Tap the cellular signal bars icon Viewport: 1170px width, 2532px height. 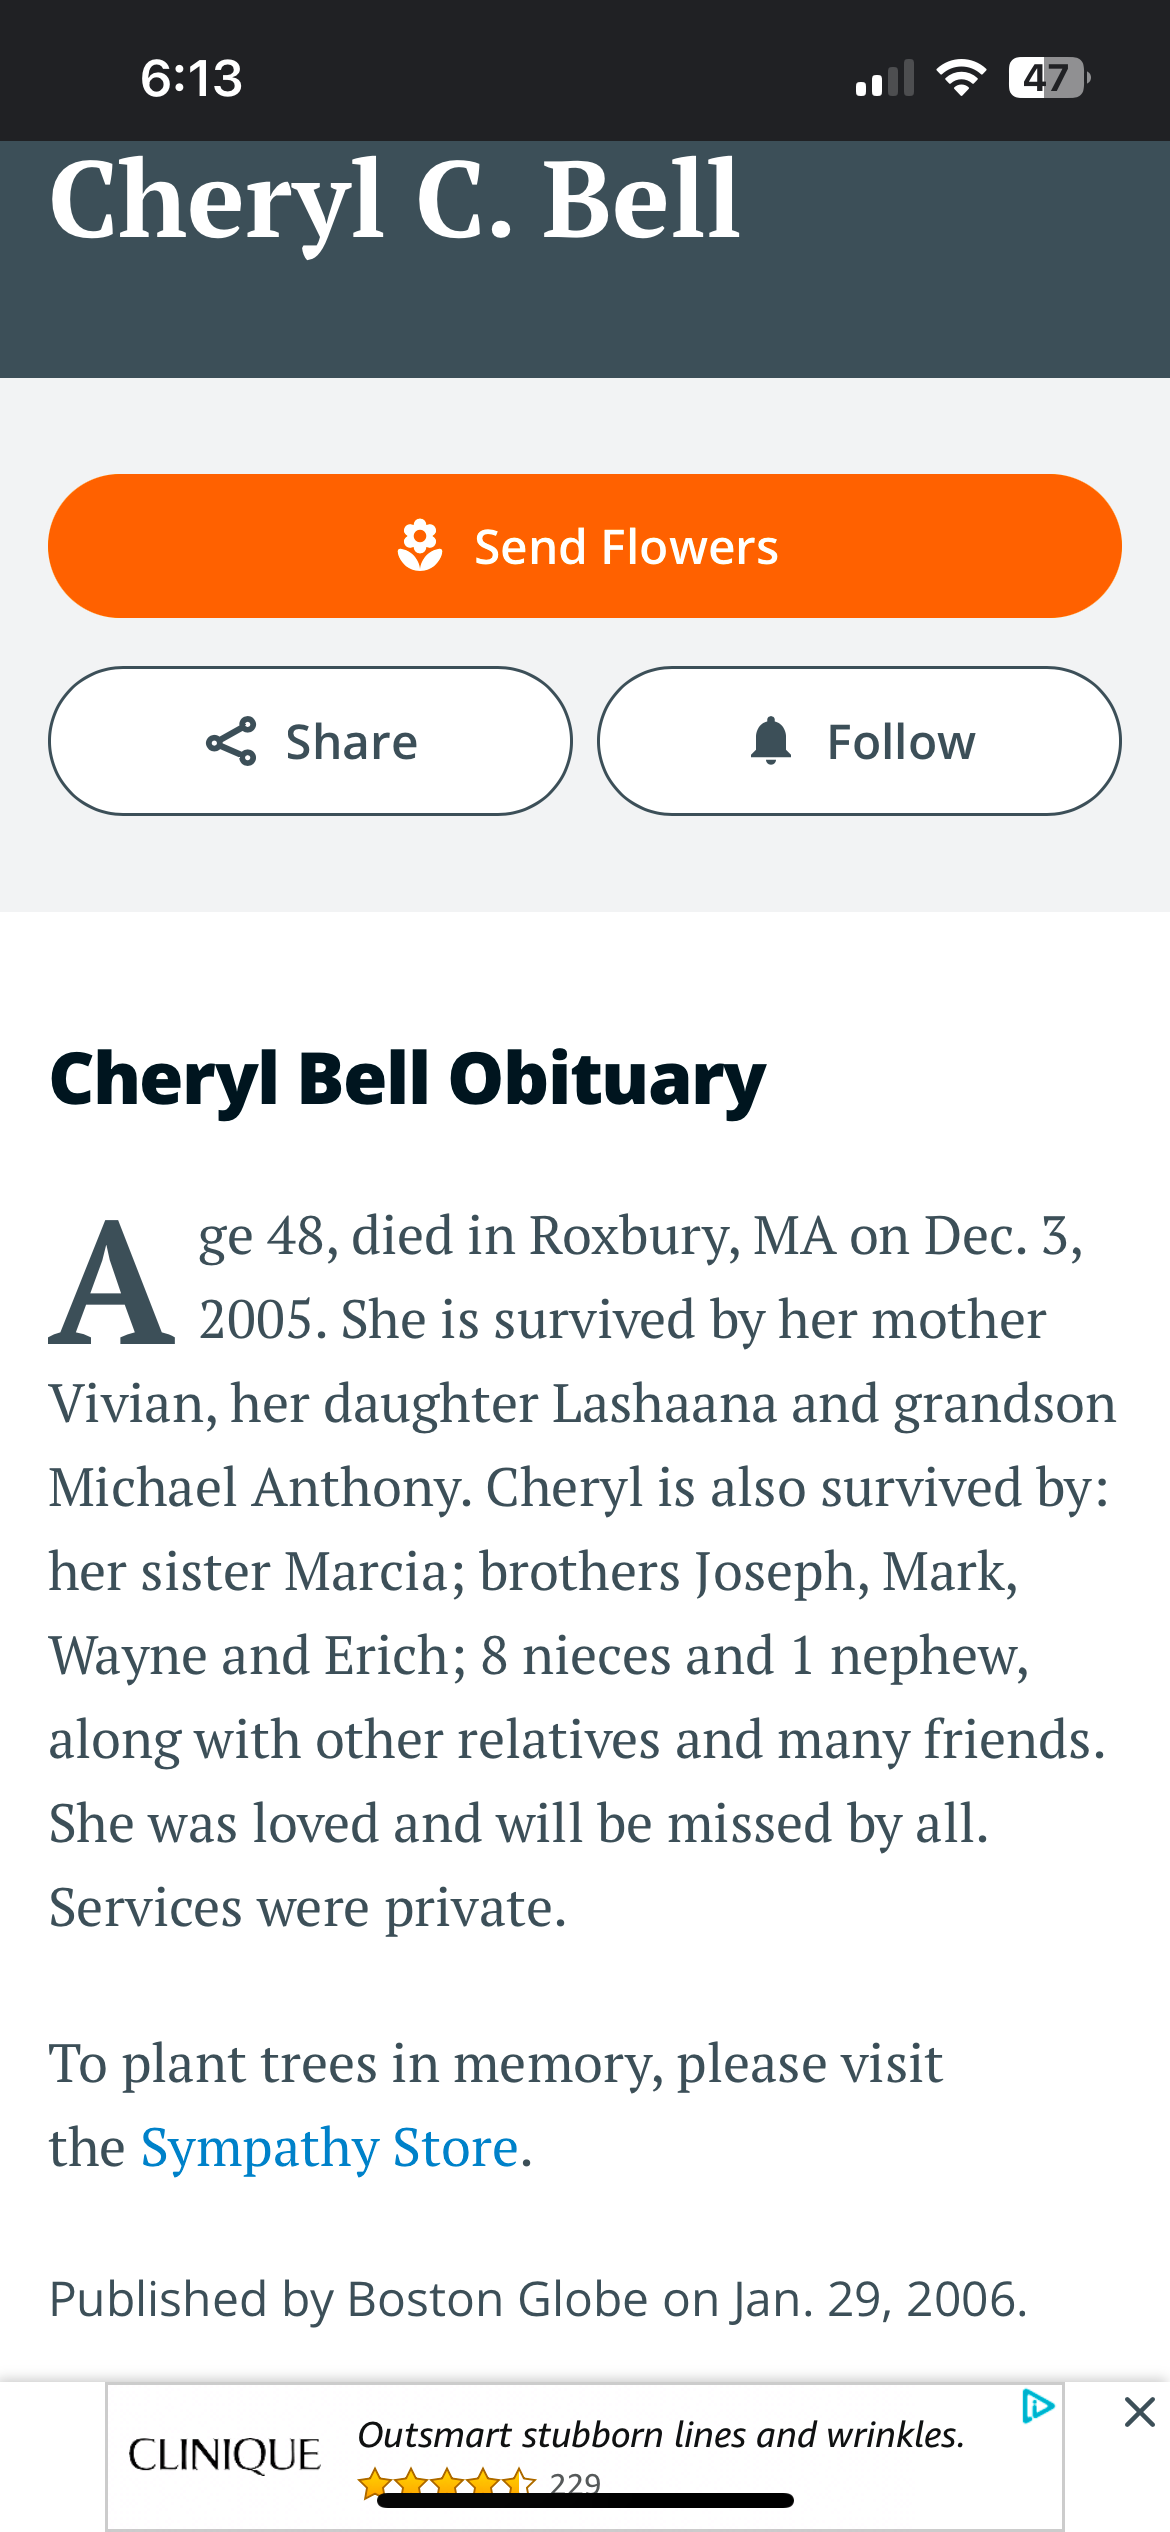885,78
